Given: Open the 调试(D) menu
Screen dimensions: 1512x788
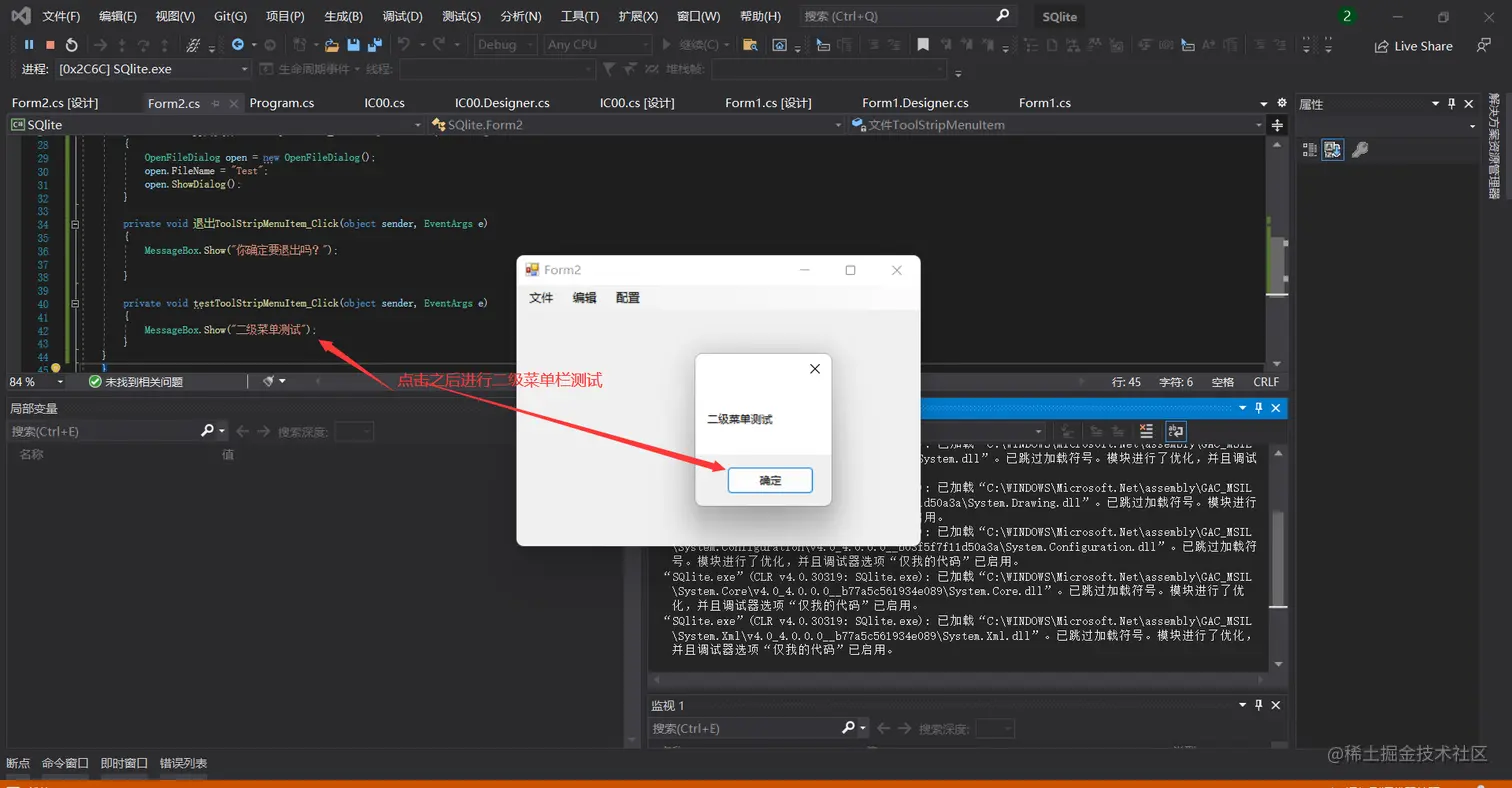Looking at the screenshot, I should [x=402, y=17].
